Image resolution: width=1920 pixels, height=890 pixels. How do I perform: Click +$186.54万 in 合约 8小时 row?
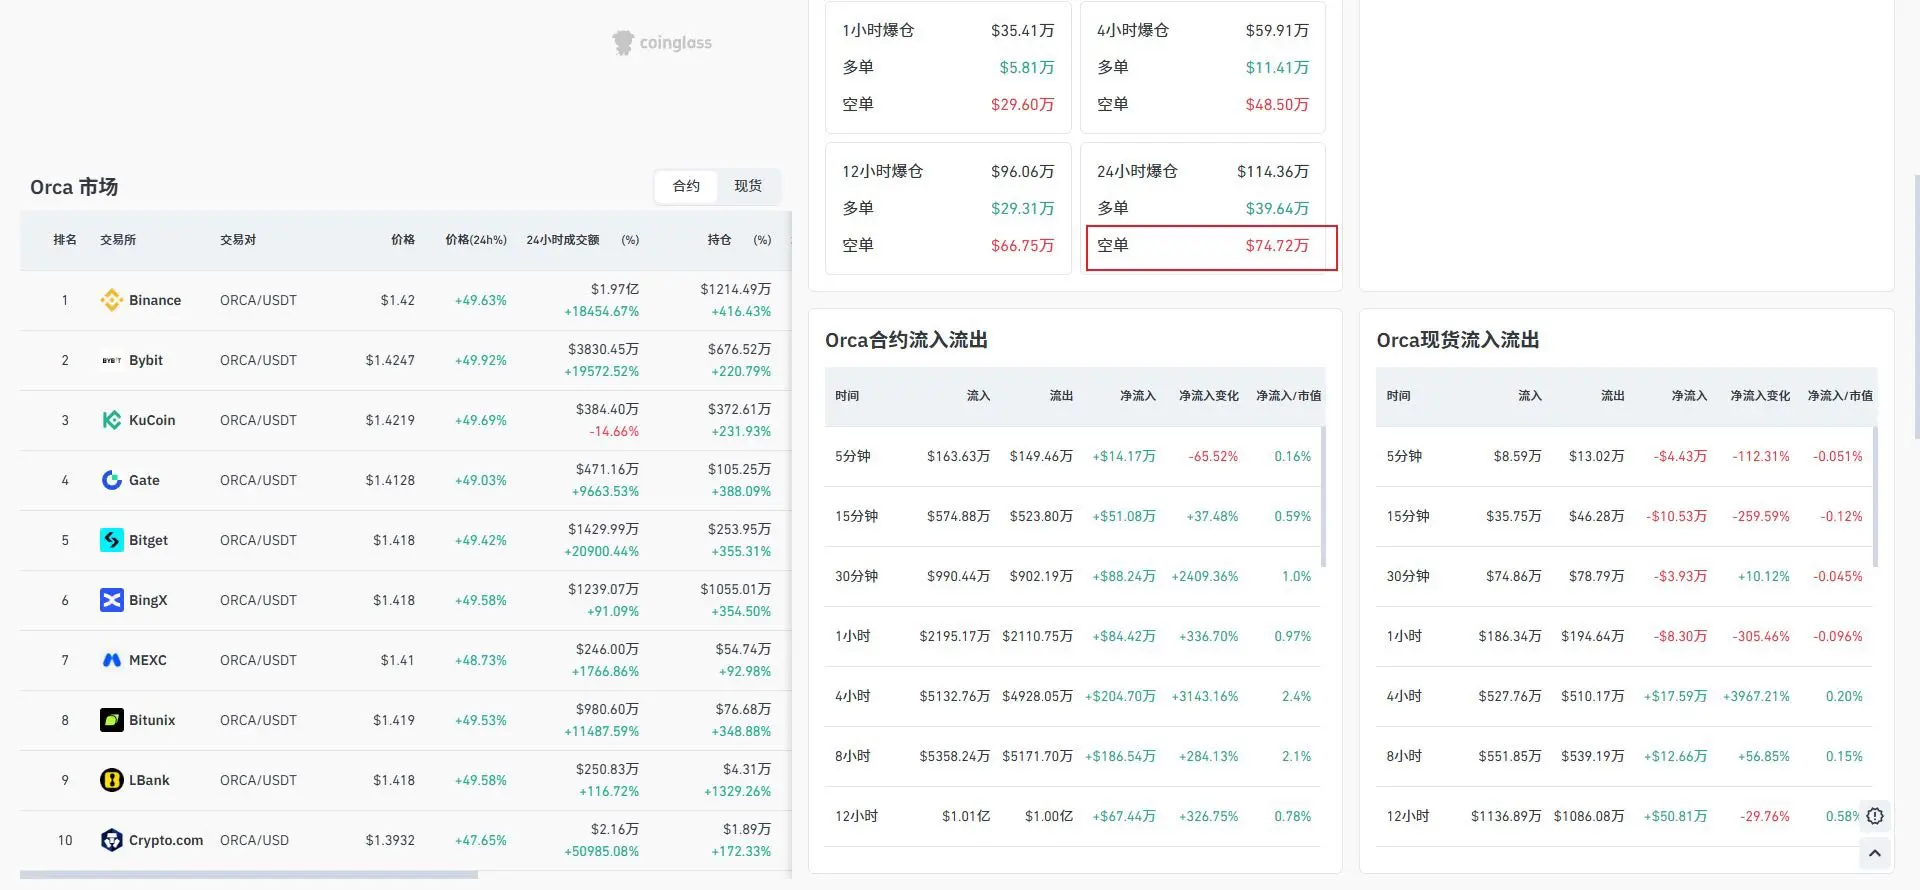point(1120,756)
